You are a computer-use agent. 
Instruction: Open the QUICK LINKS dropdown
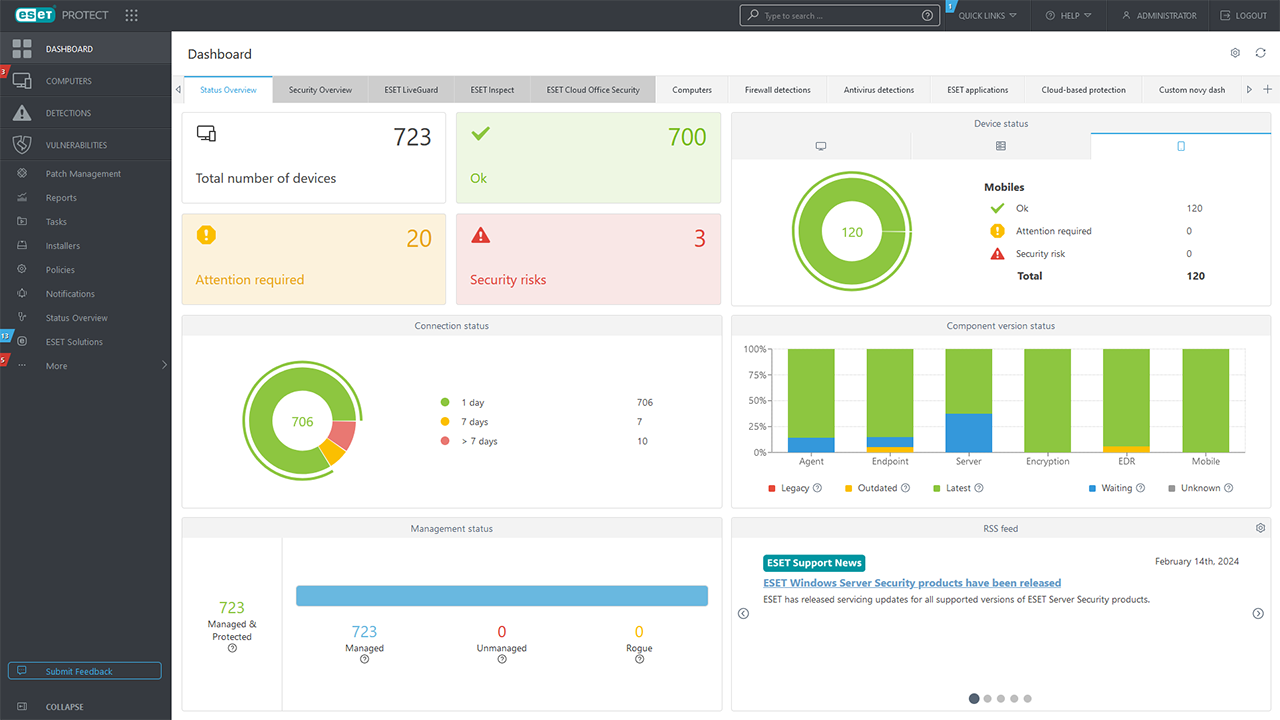[985, 15]
